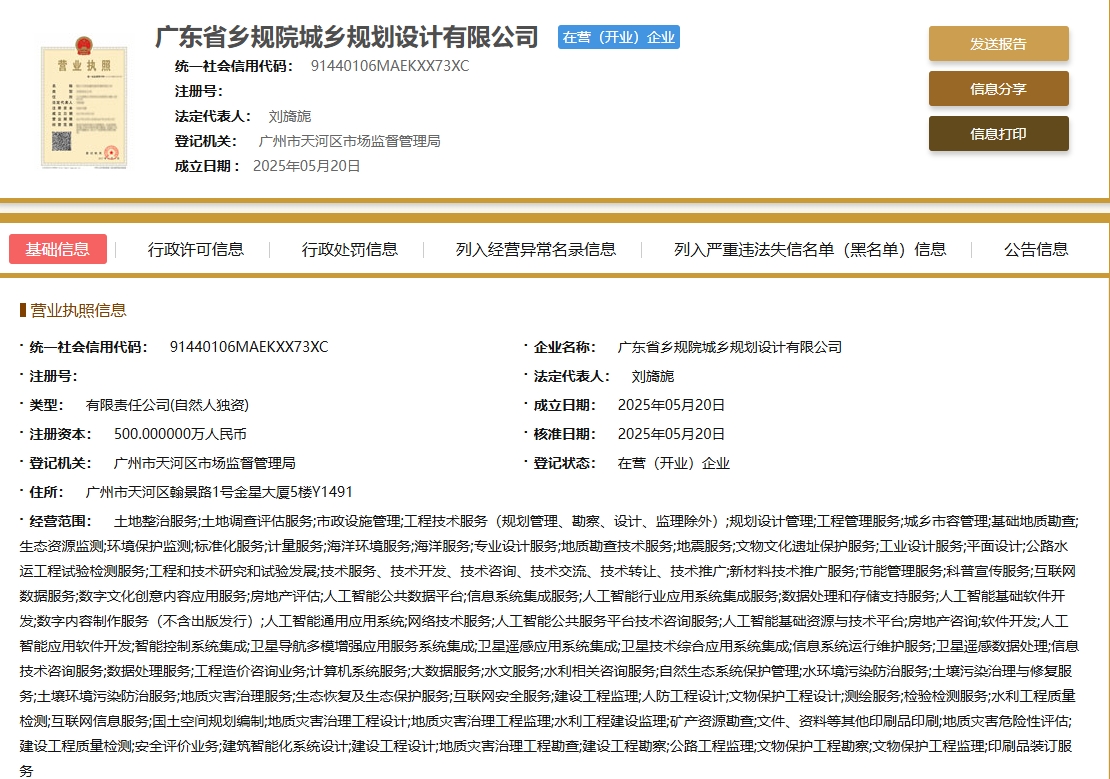Click the 发送报告 button

[x=998, y=43]
